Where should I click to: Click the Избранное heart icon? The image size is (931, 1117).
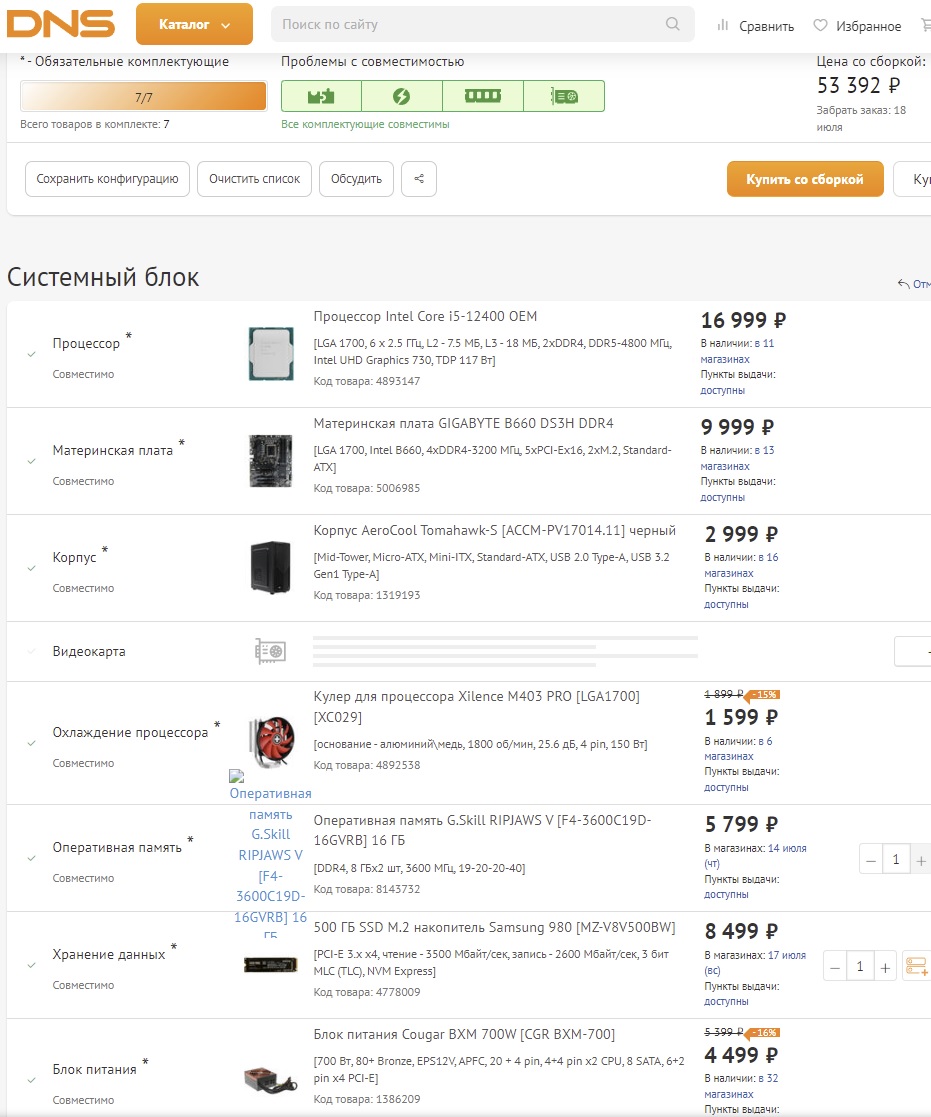[821, 25]
